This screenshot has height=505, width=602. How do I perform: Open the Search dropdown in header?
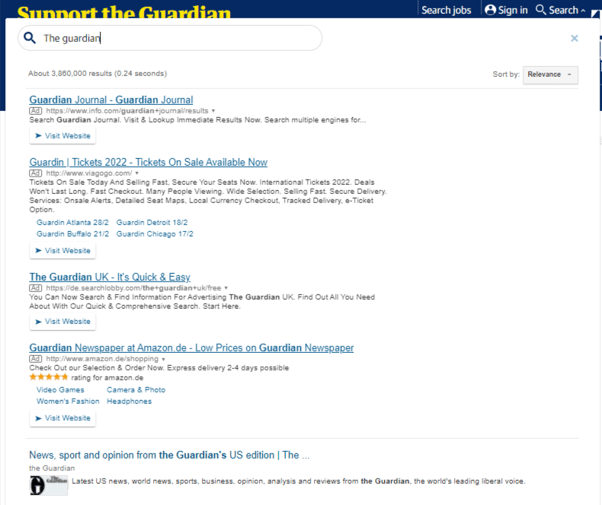point(561,10)
